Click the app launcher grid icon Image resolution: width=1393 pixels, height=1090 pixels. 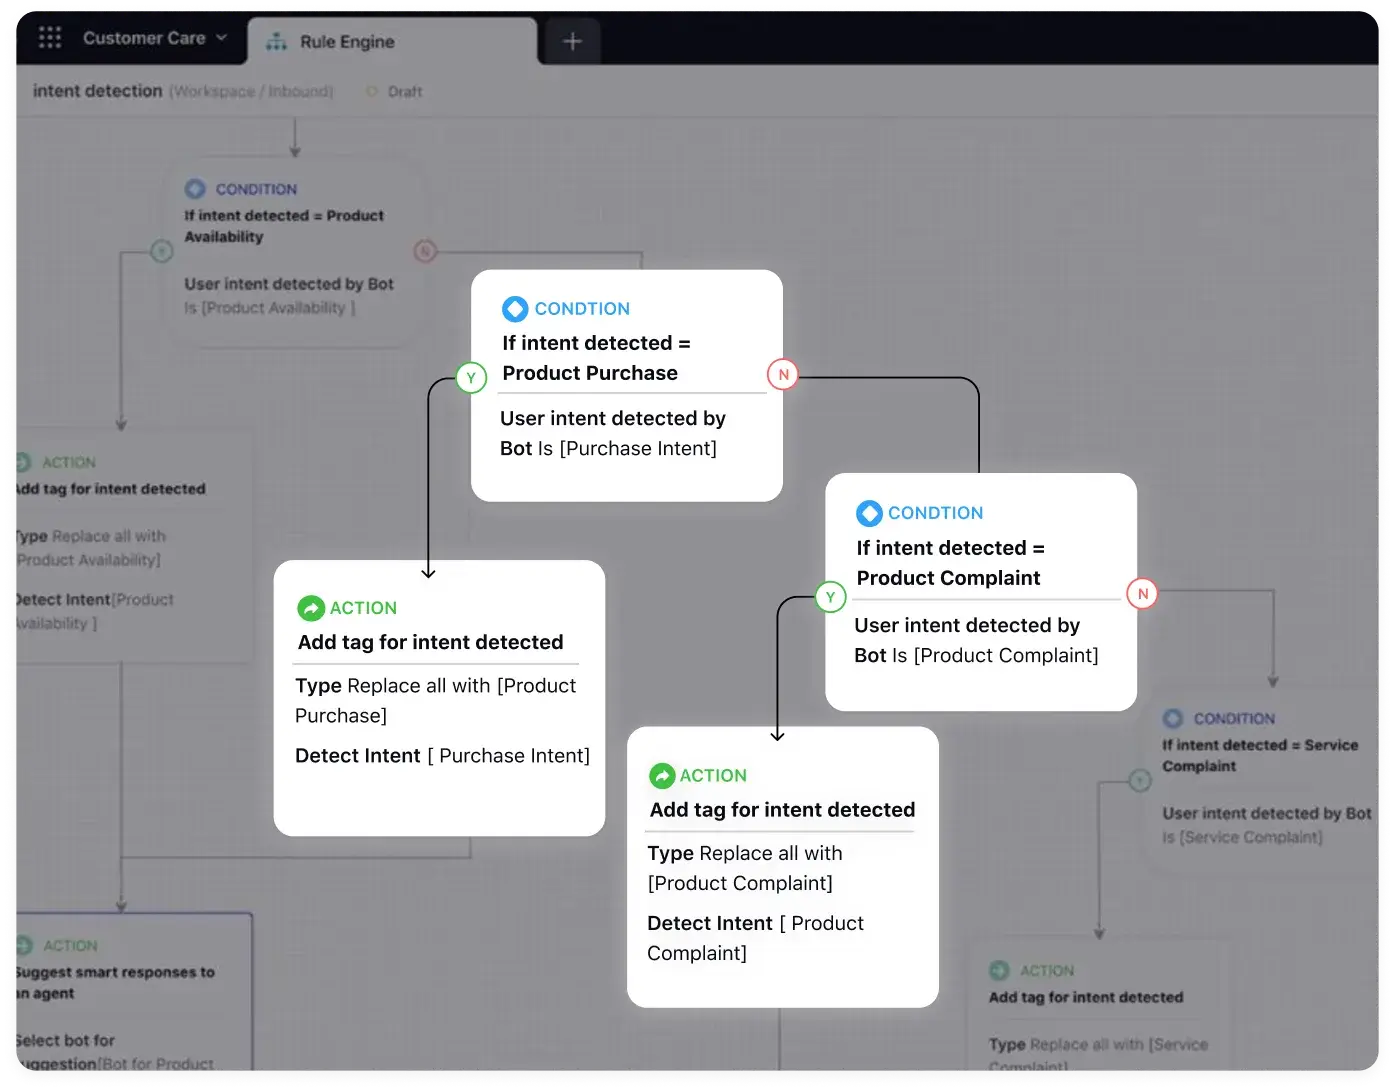click(x=49, y=37)
